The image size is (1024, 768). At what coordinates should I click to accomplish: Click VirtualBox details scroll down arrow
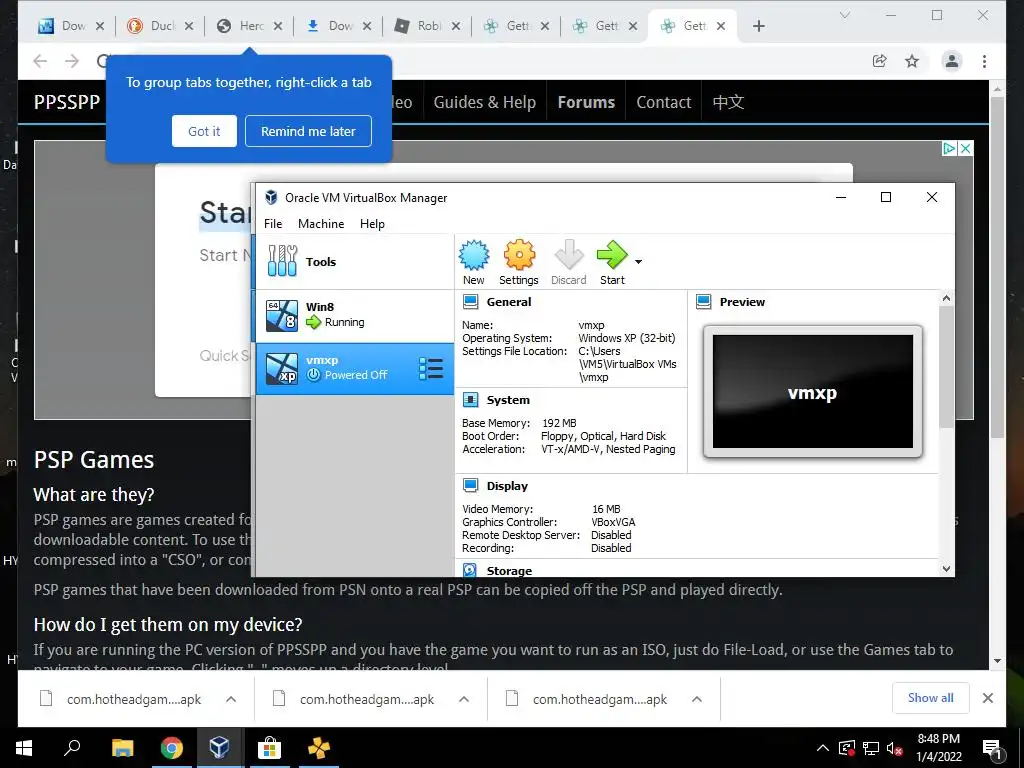tap(946, 569)
